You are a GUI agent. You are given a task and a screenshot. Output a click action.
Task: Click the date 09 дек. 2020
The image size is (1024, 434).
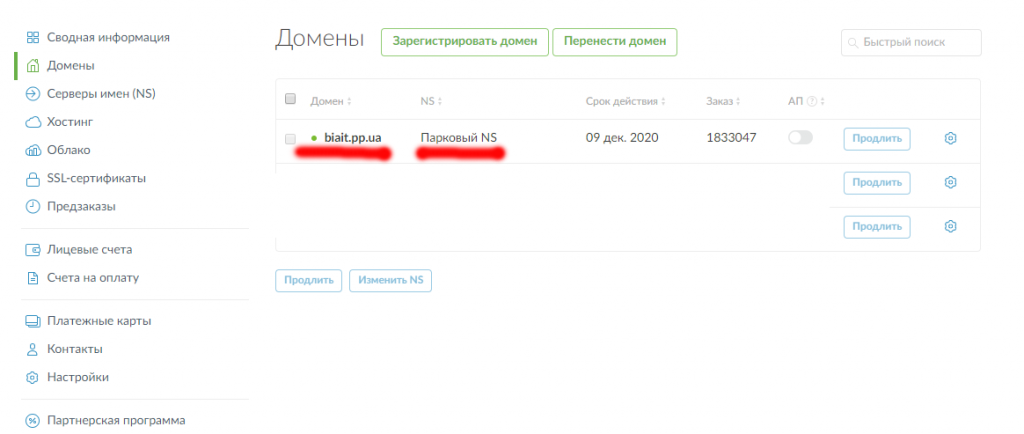click(x=622, y=138)
